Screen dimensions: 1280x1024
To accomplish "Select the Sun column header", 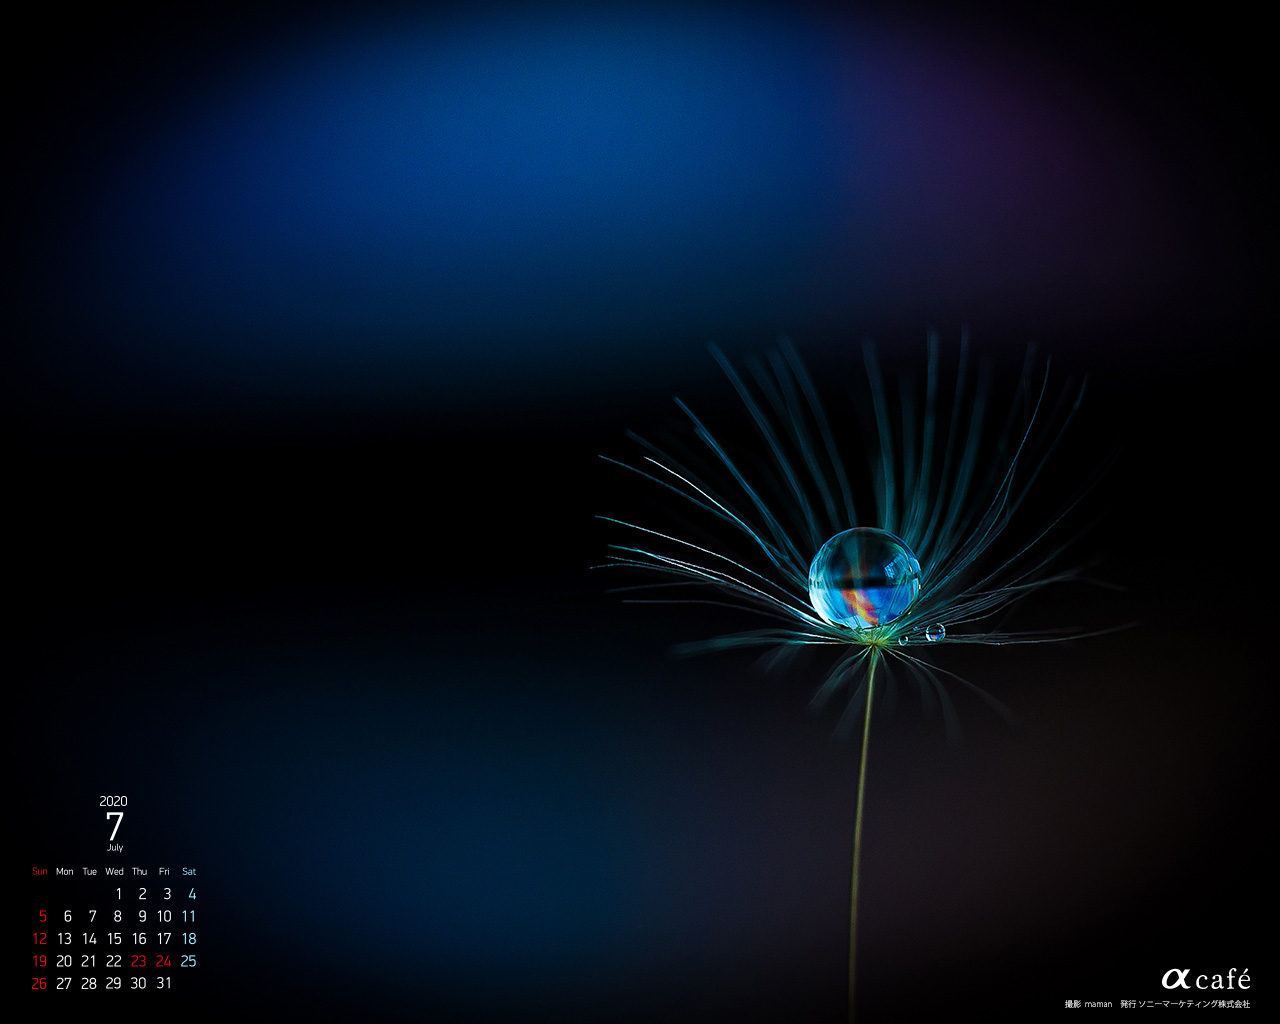I will 40,872.
